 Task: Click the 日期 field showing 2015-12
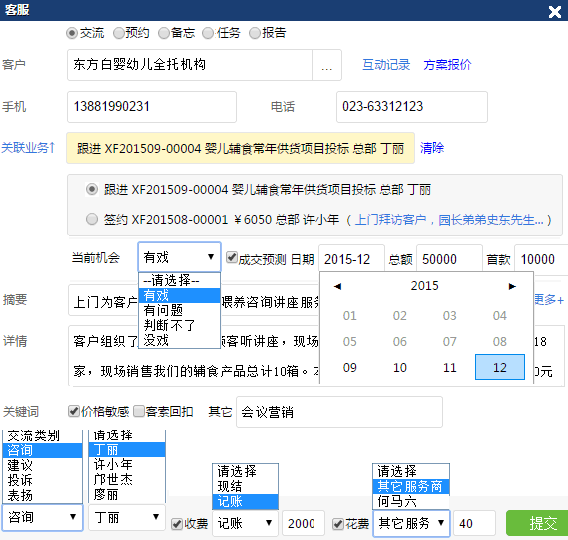coord(351,259)
